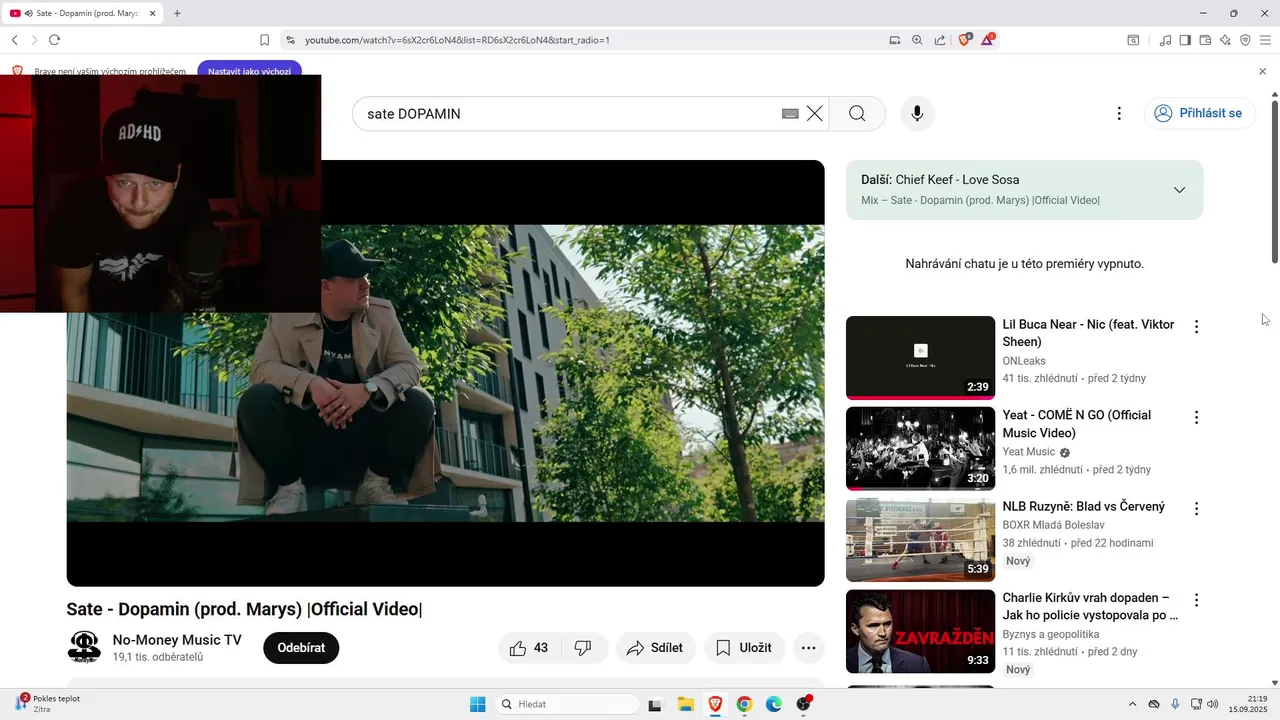Click the YouTube search magnifier button
Image resolution: width=1280 pixels, height=720 pixels.
click(857, 113)
